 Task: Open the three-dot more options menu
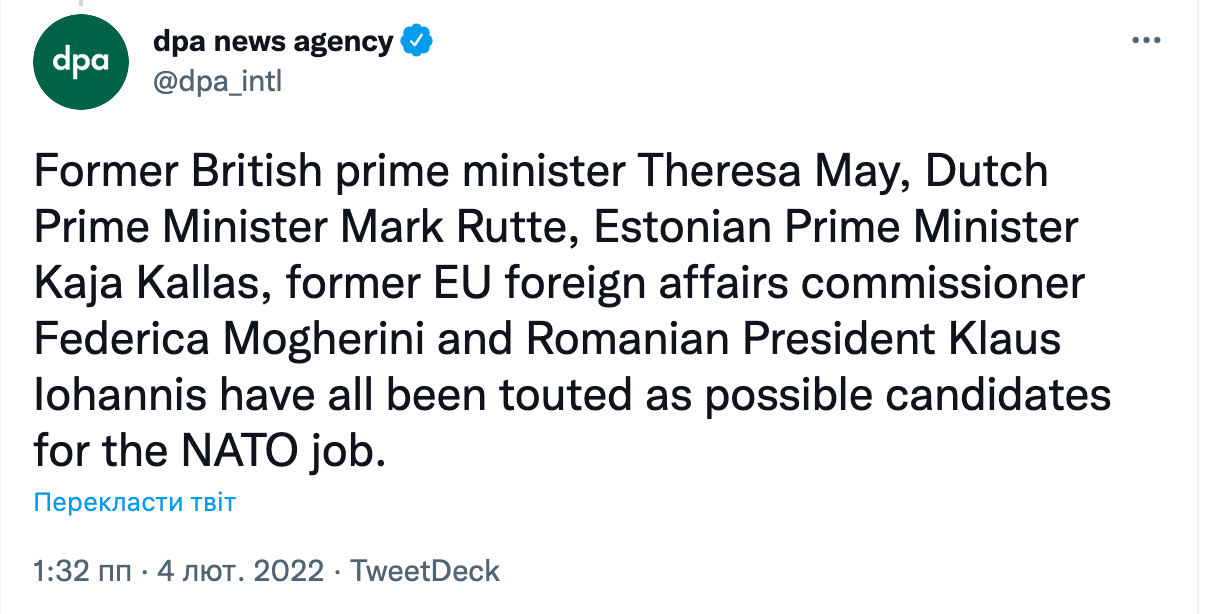point(1146,41)
